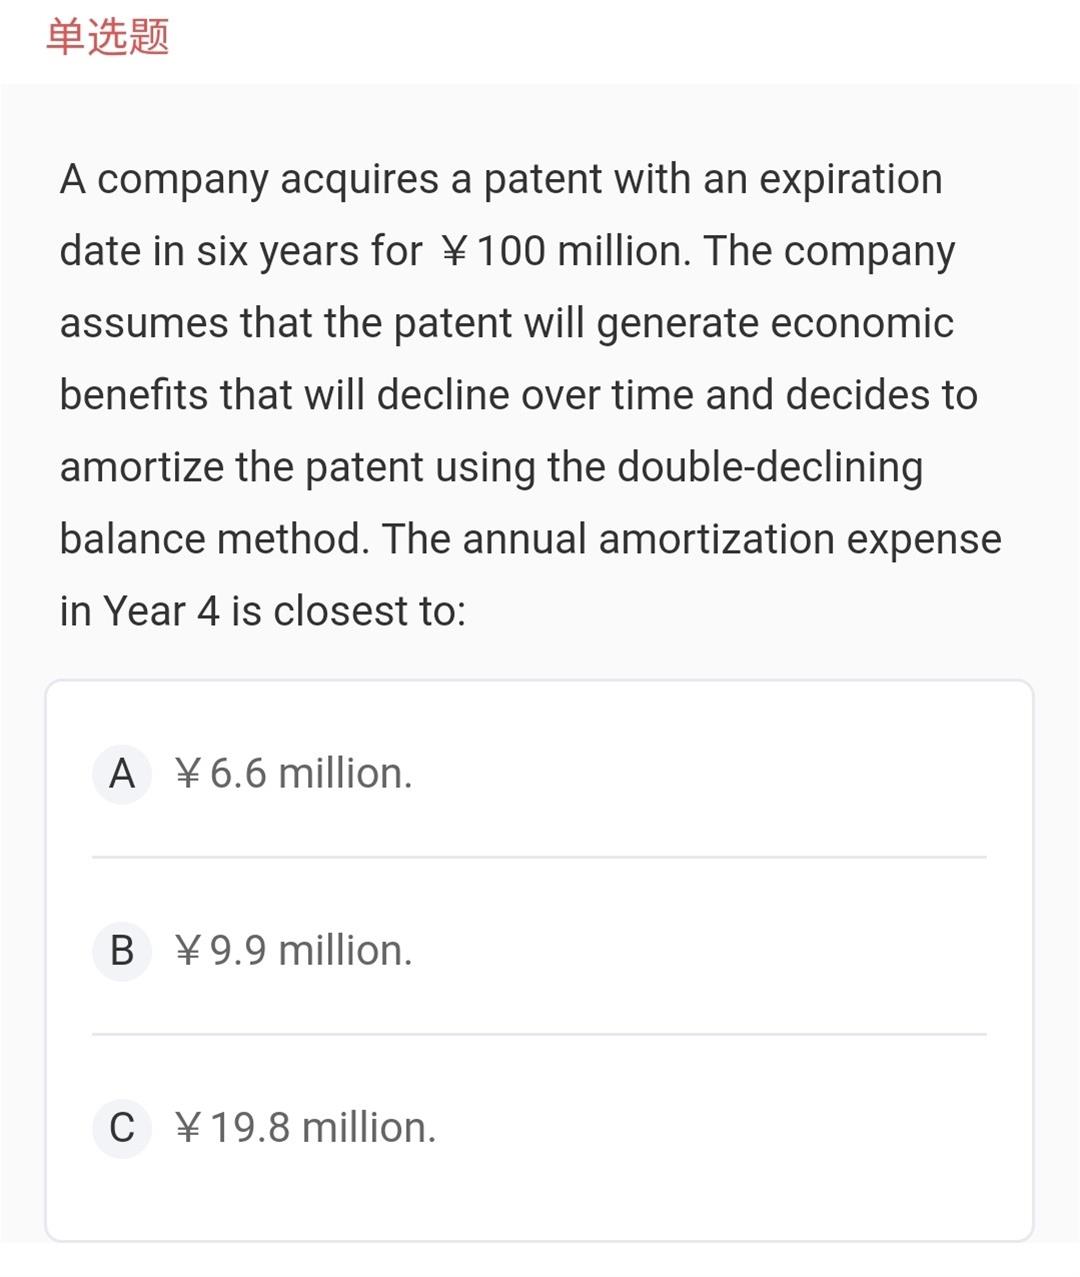The image size is (1080, 1277).
Task: Click the divider line between options B and C
Action: 539,1034
